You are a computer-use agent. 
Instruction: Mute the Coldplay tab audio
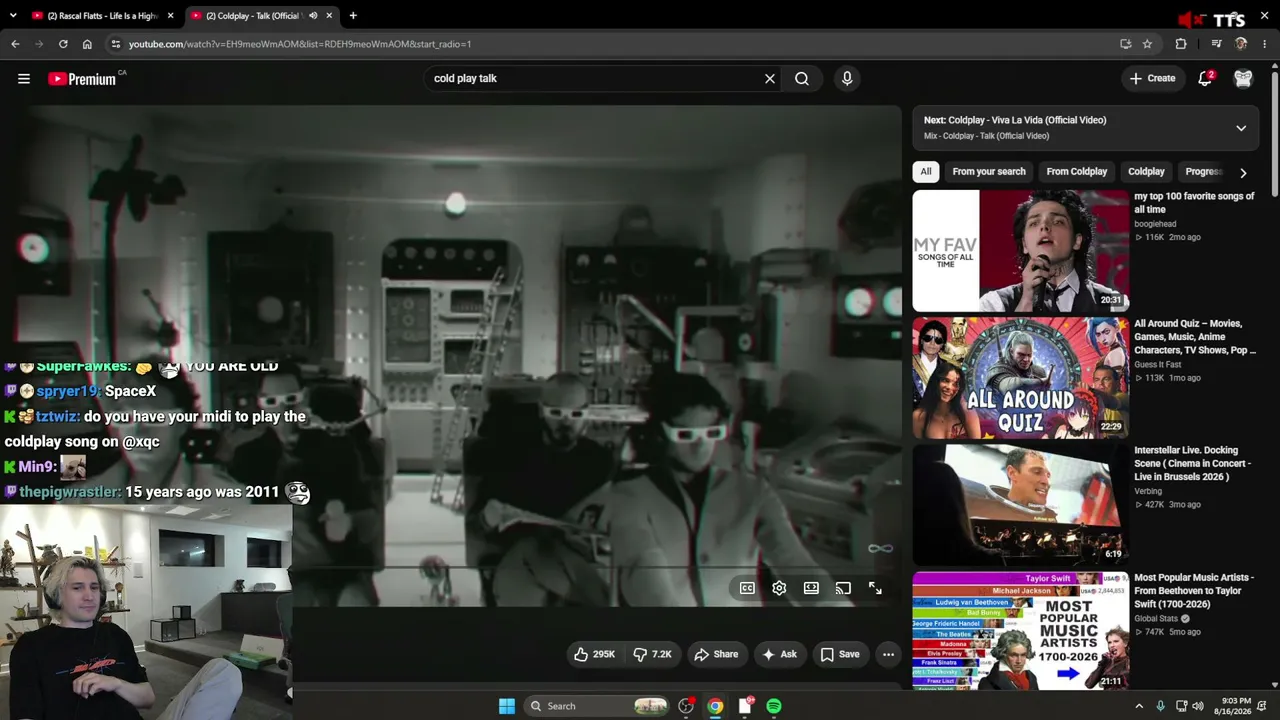[x=313, y=16]
